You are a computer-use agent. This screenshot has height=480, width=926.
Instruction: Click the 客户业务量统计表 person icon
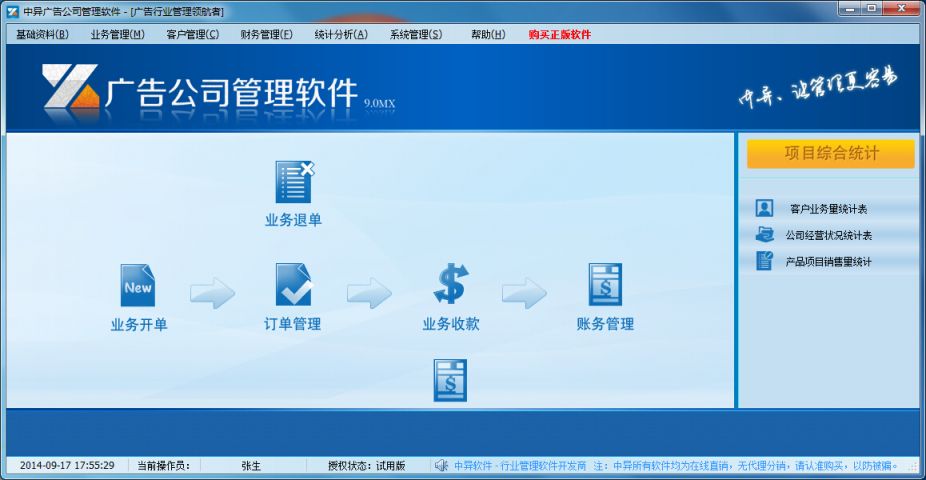point(765,209)
